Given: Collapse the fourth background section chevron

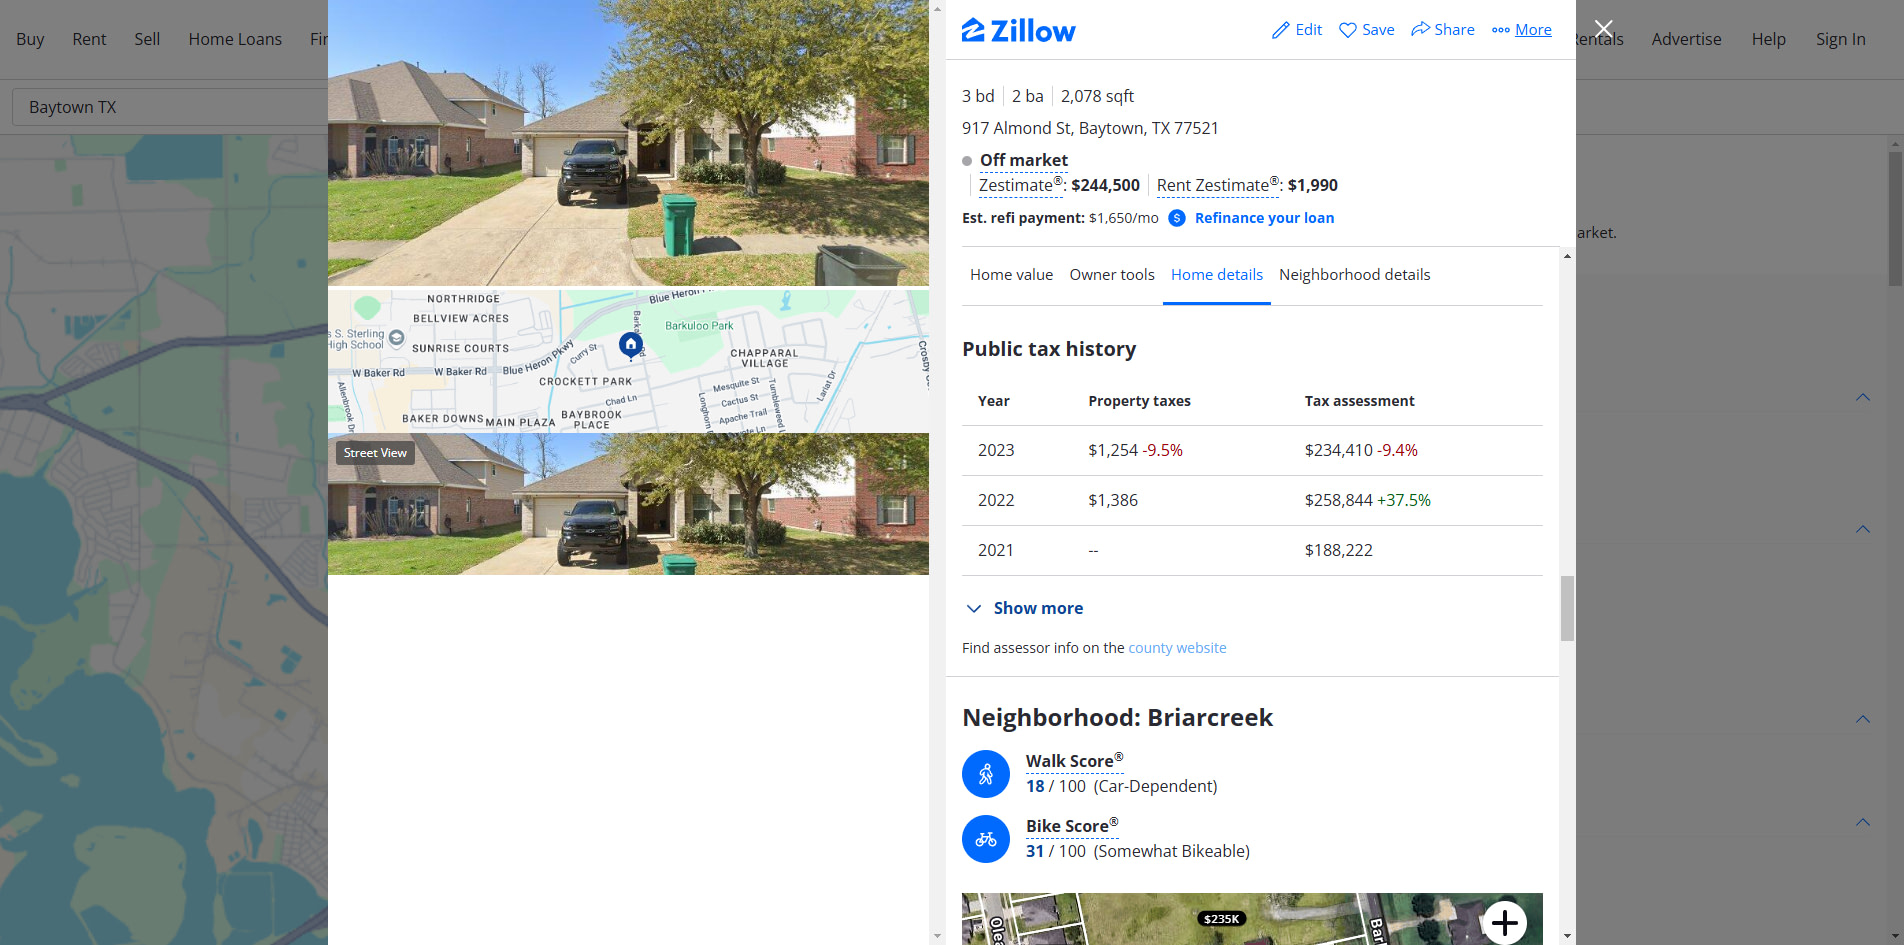Looking at the screenshot, I should [x=1863, y=822].
